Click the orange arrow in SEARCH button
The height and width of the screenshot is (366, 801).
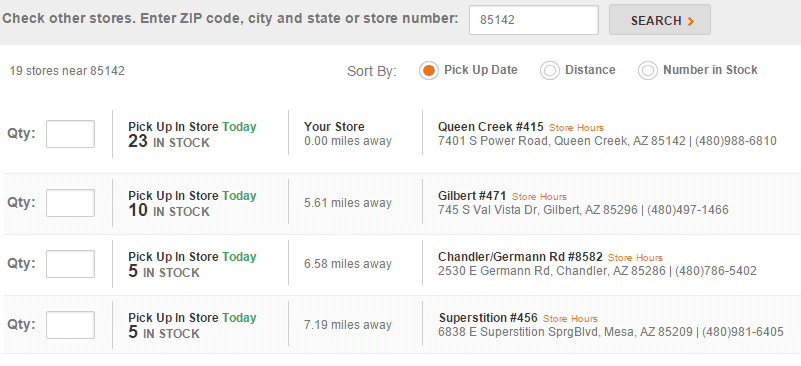[x=691, y=21]
